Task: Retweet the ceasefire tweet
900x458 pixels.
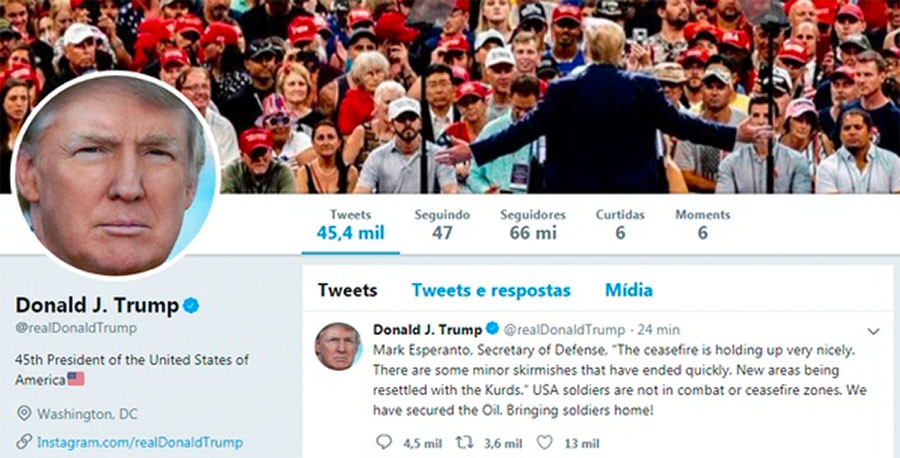Action: tap(464, 442)
